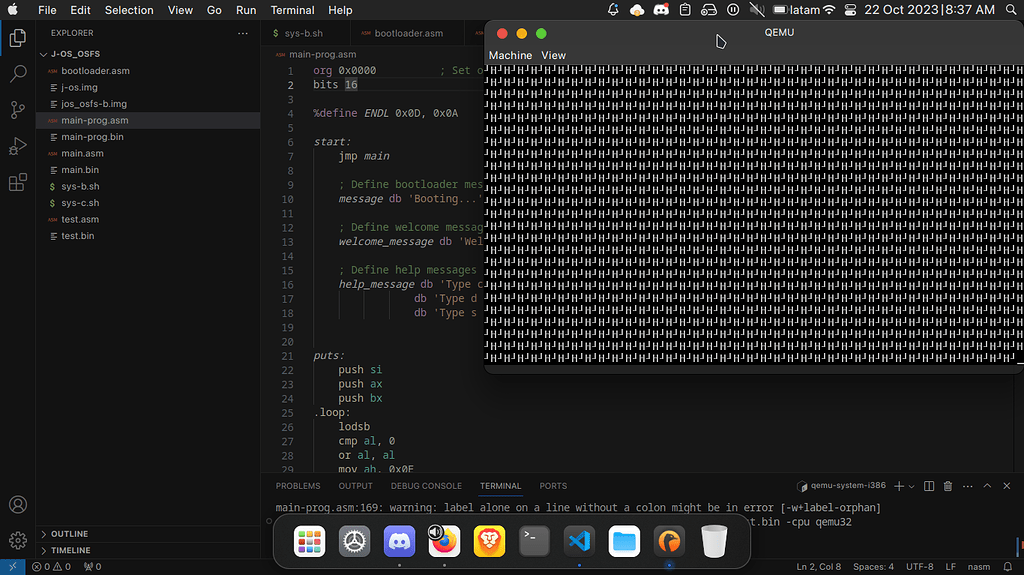Screen dimensions: 1024x575
Task: Open Explorer more actions ellipsis
Action: (x=243, y=33)
